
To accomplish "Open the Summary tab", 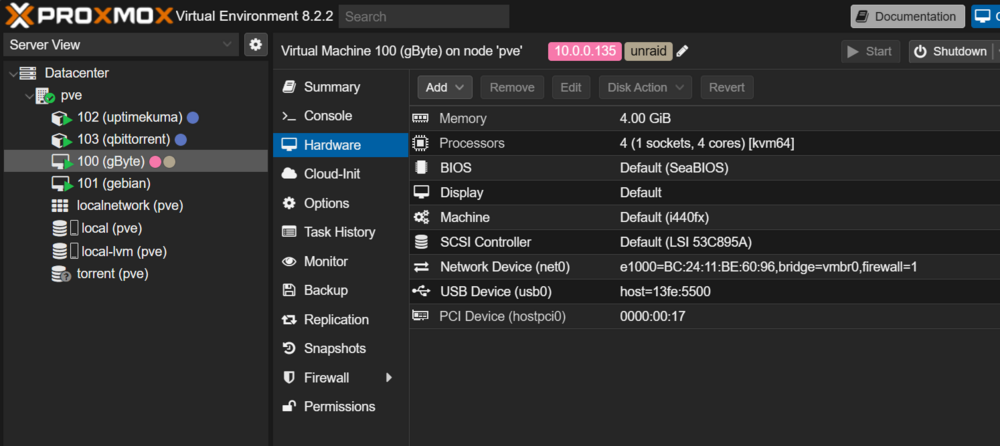I will pyautogui.click(x=341, y=87).
